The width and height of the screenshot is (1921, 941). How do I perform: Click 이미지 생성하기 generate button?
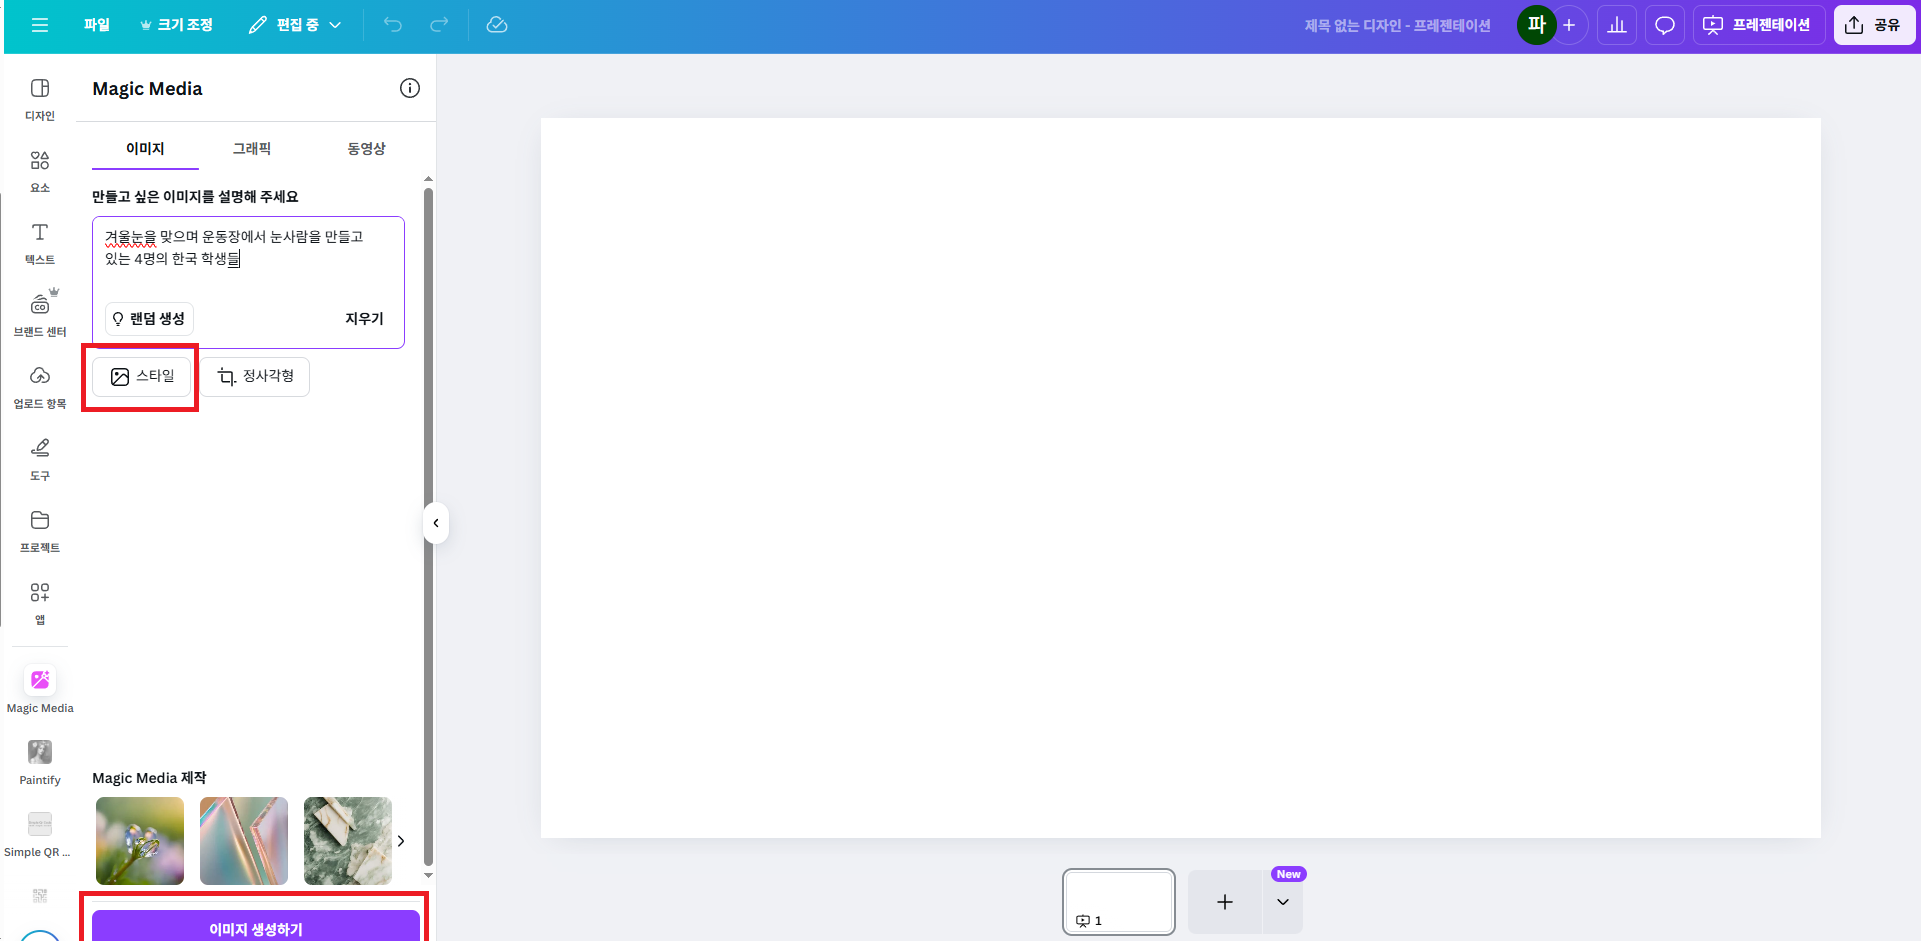tap(256, 928)
